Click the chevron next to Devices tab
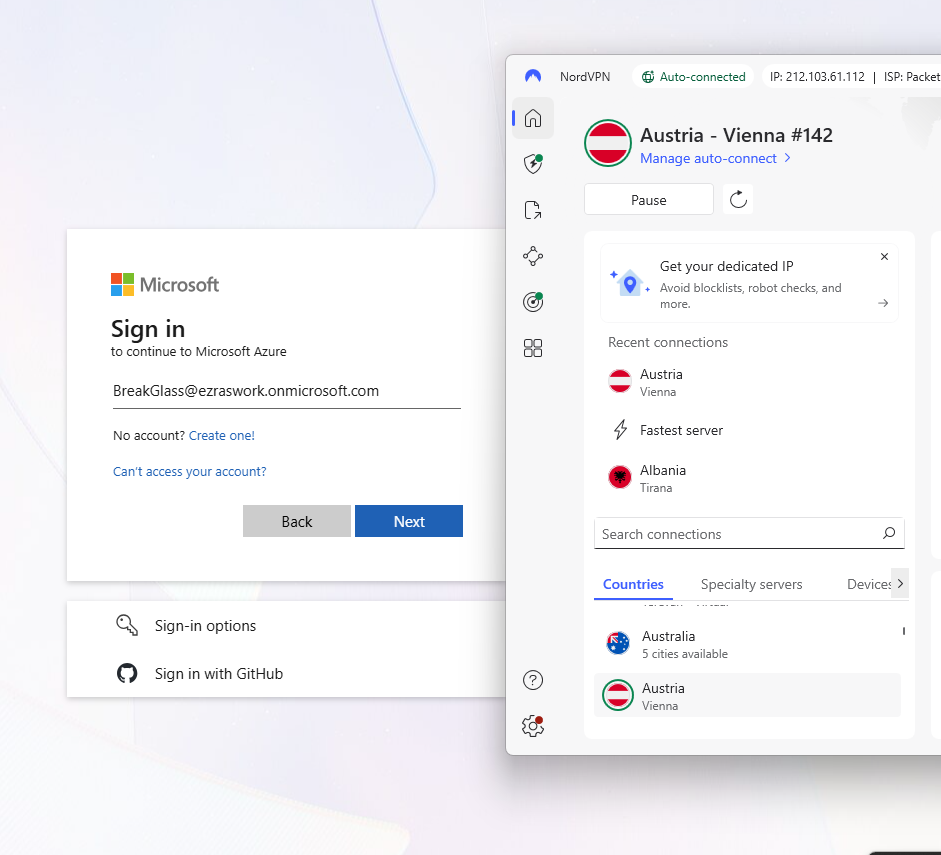Screen dimensions: 941x855 899,583
